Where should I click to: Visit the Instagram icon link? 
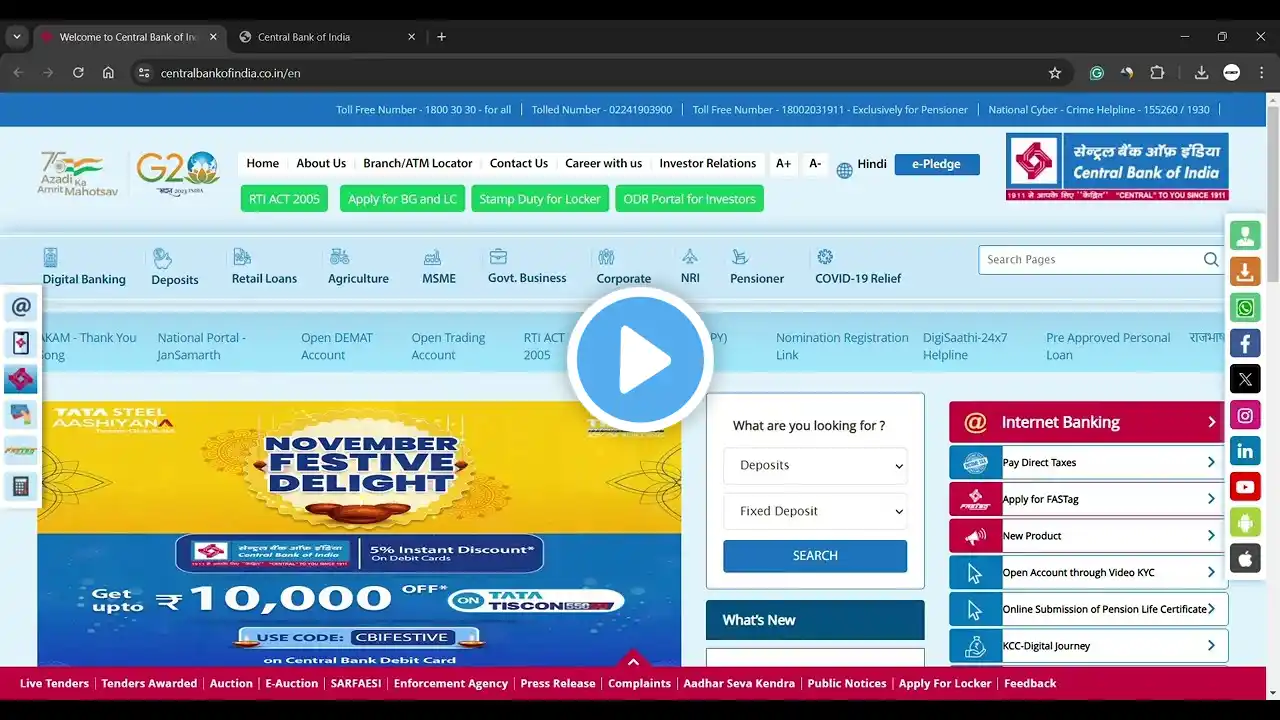[1245, 415]
